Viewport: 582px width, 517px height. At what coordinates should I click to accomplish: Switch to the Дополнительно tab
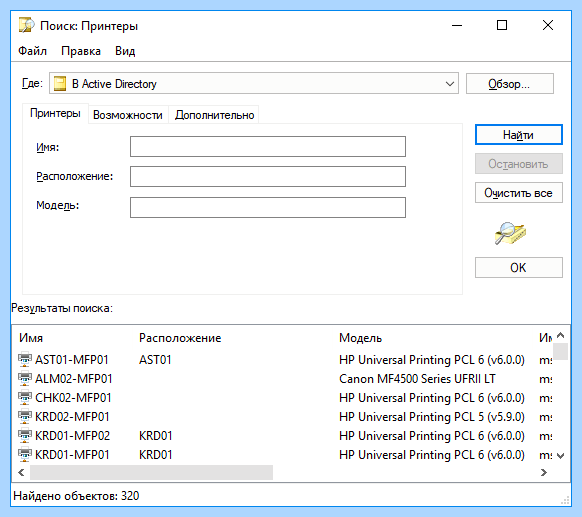pyautogui.click(x=215, y=115)
